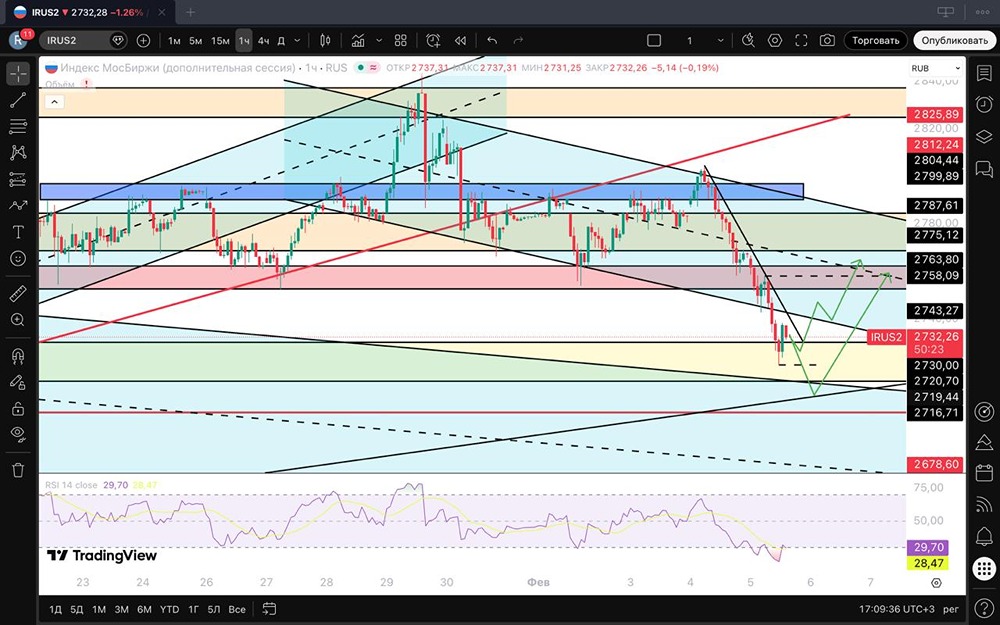Toggle magnet mode for drawings
This screenshot has height=625, width=1000.
click(x=18, y=356)
